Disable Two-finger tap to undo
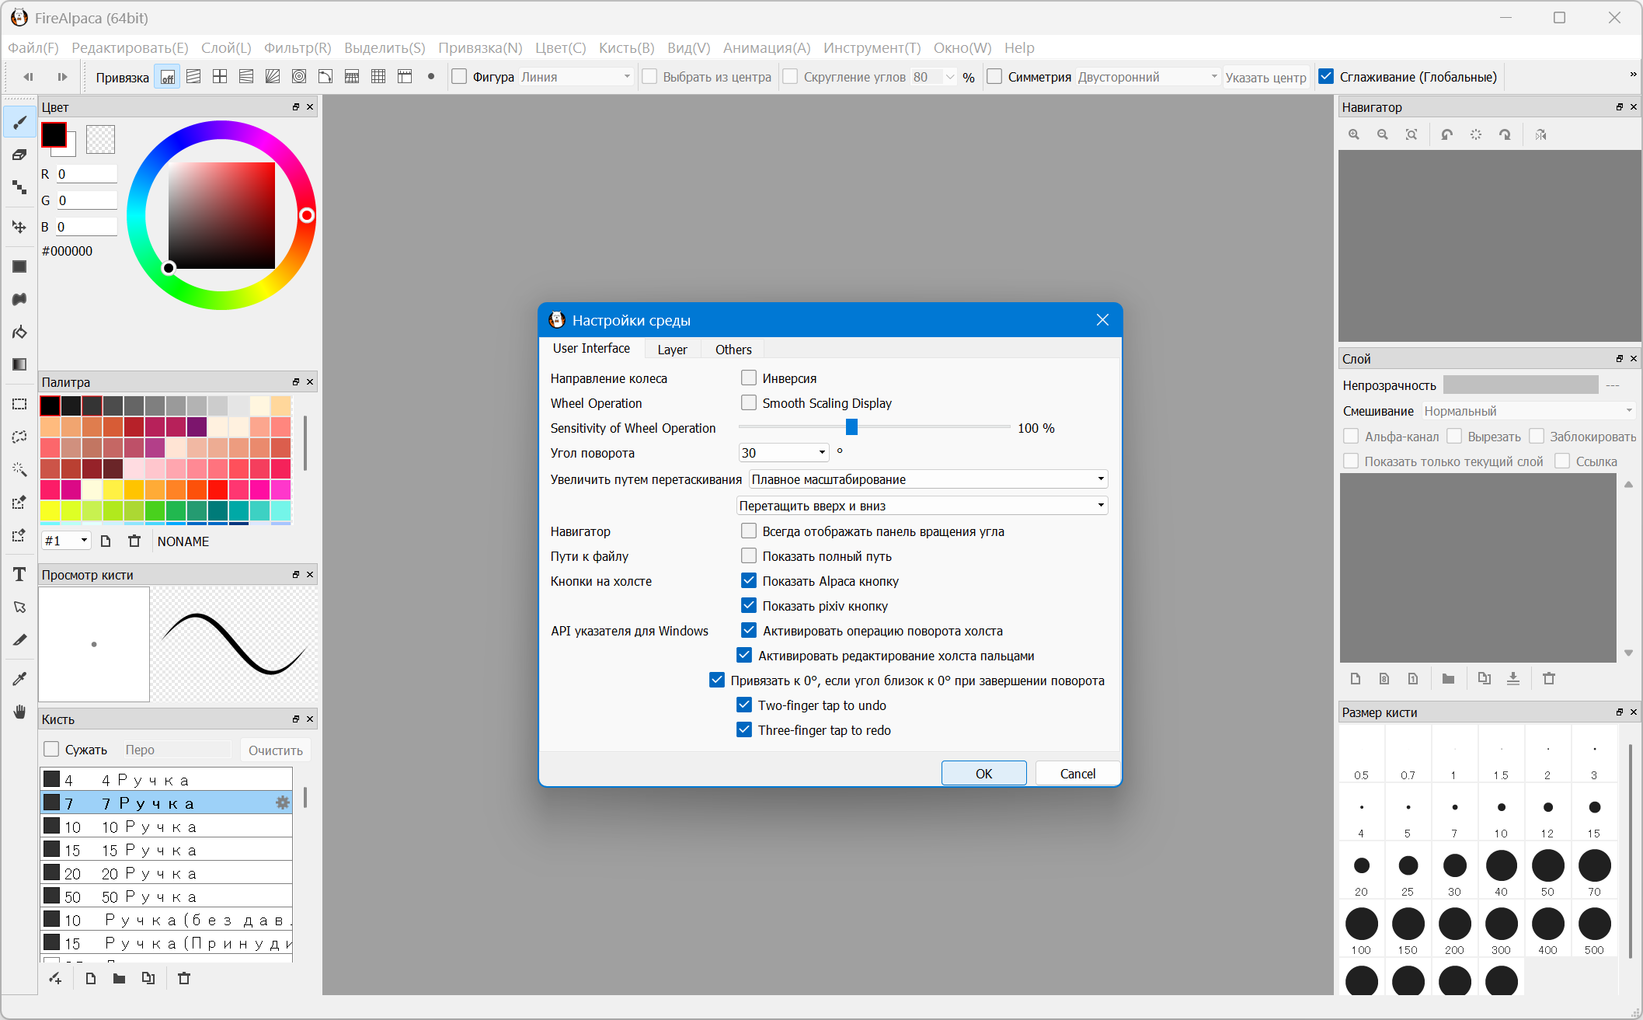 (744, 705)
